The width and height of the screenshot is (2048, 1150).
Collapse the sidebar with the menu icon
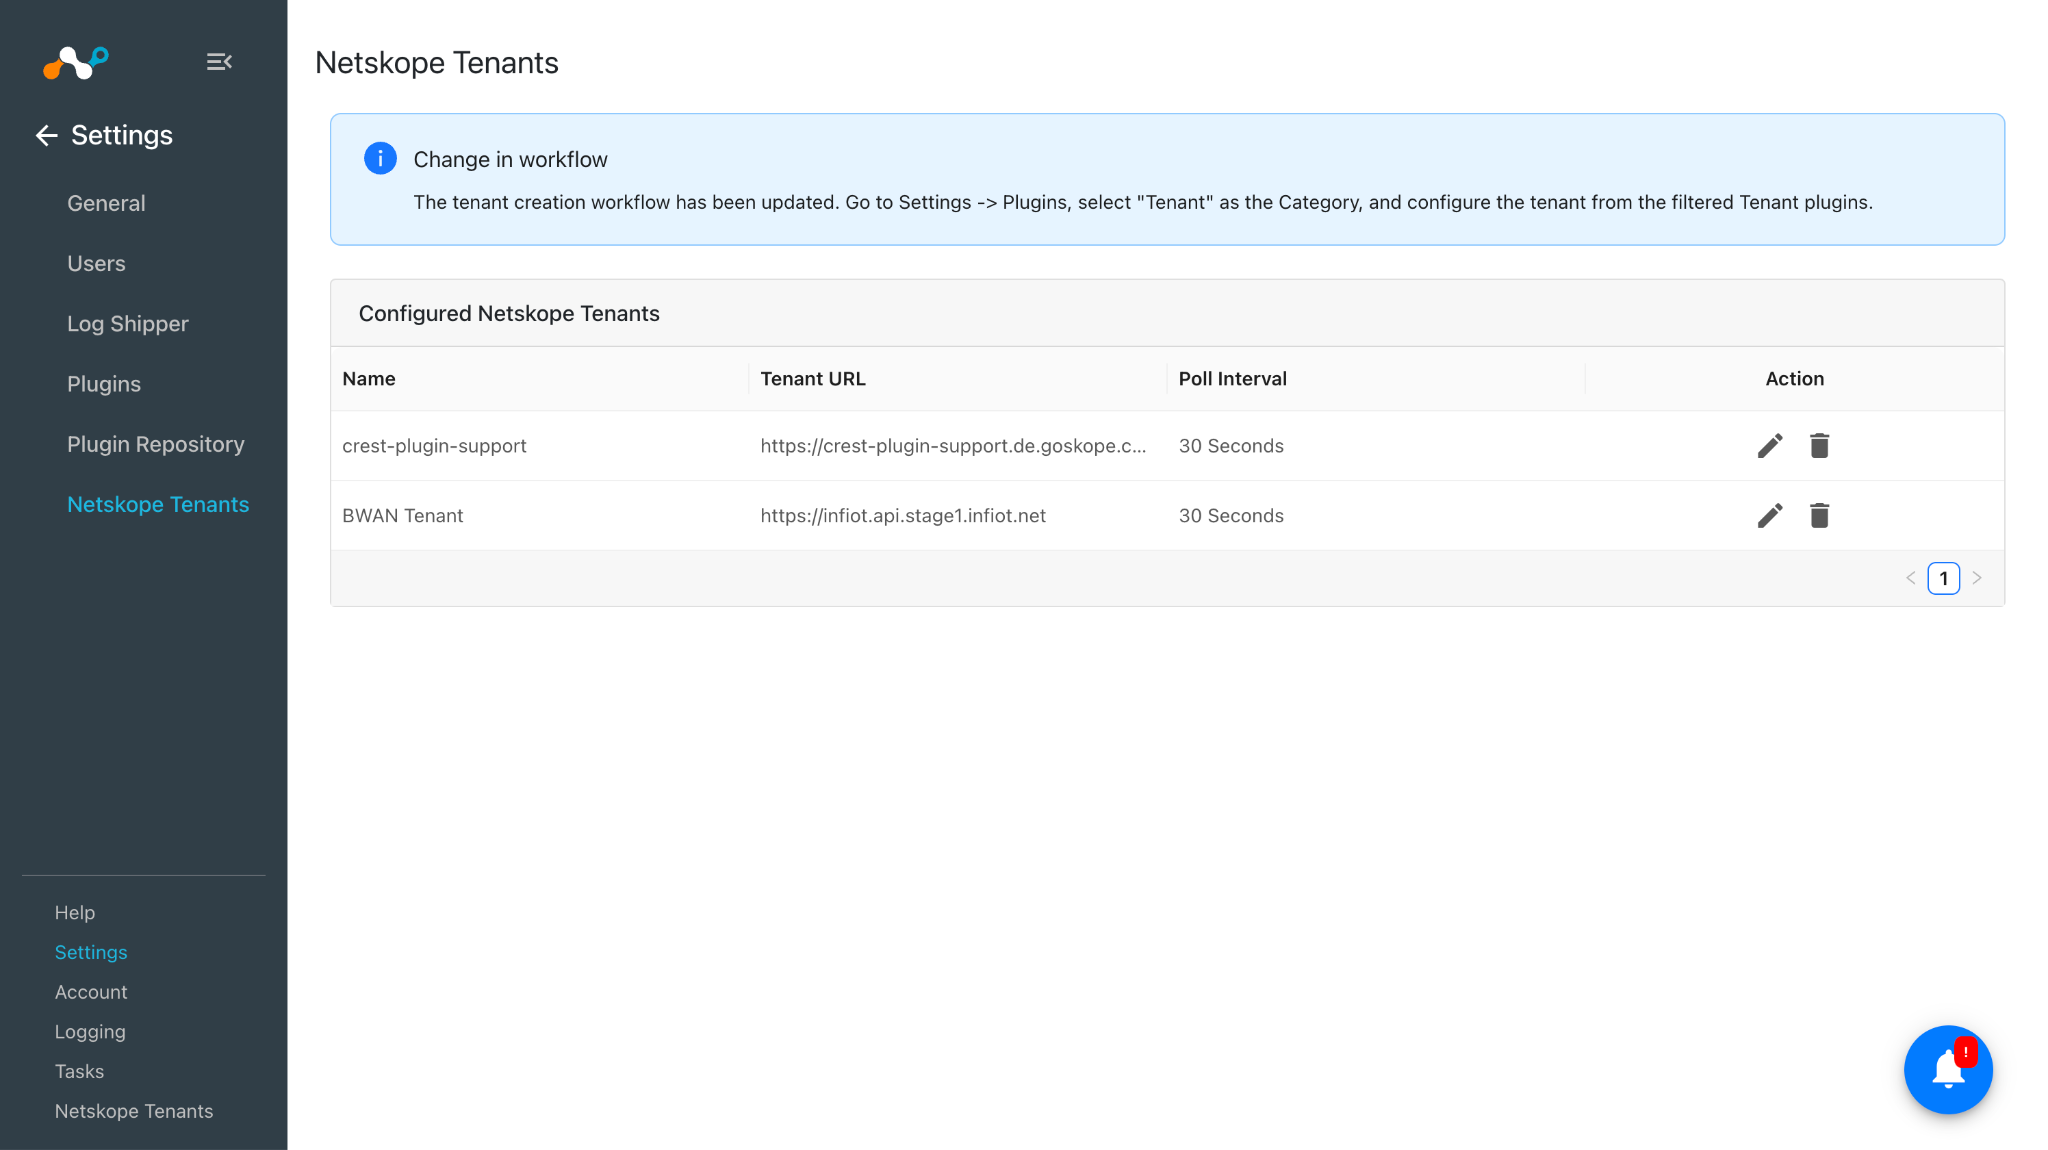click(x=219, y=62)
